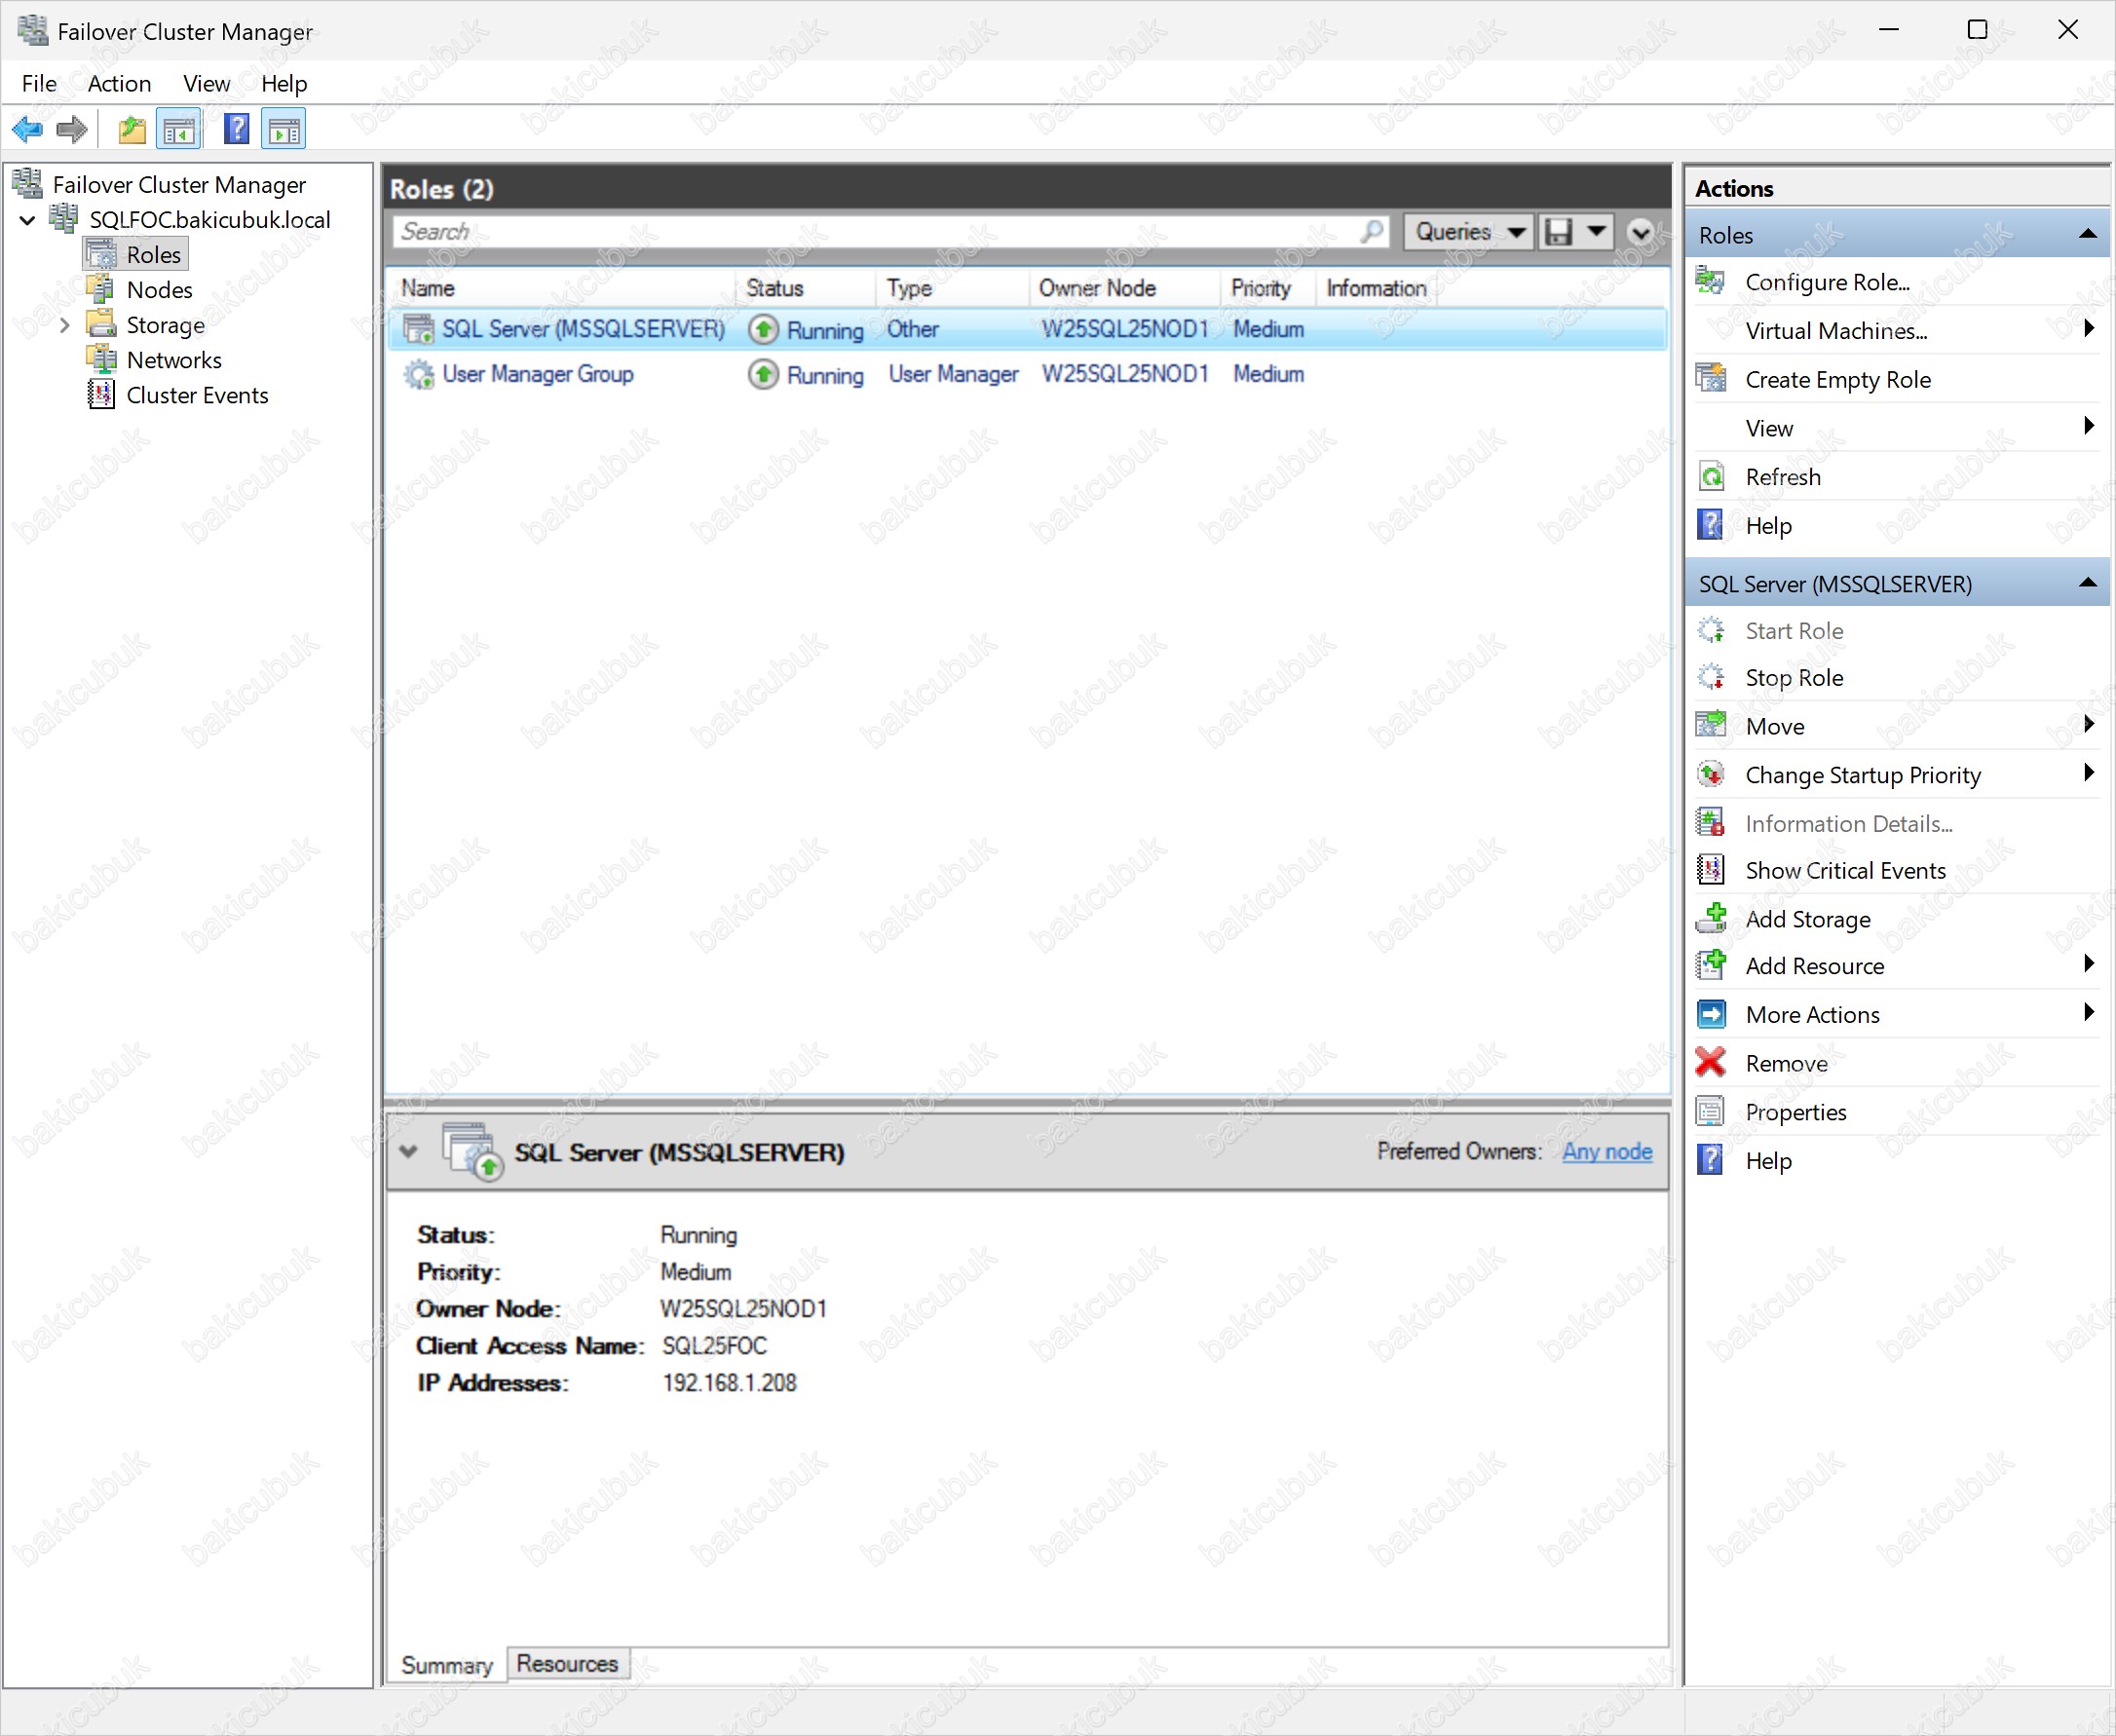Click the Stop Role icon
Screen dimensions: 2116x1736
(1711, 677)
